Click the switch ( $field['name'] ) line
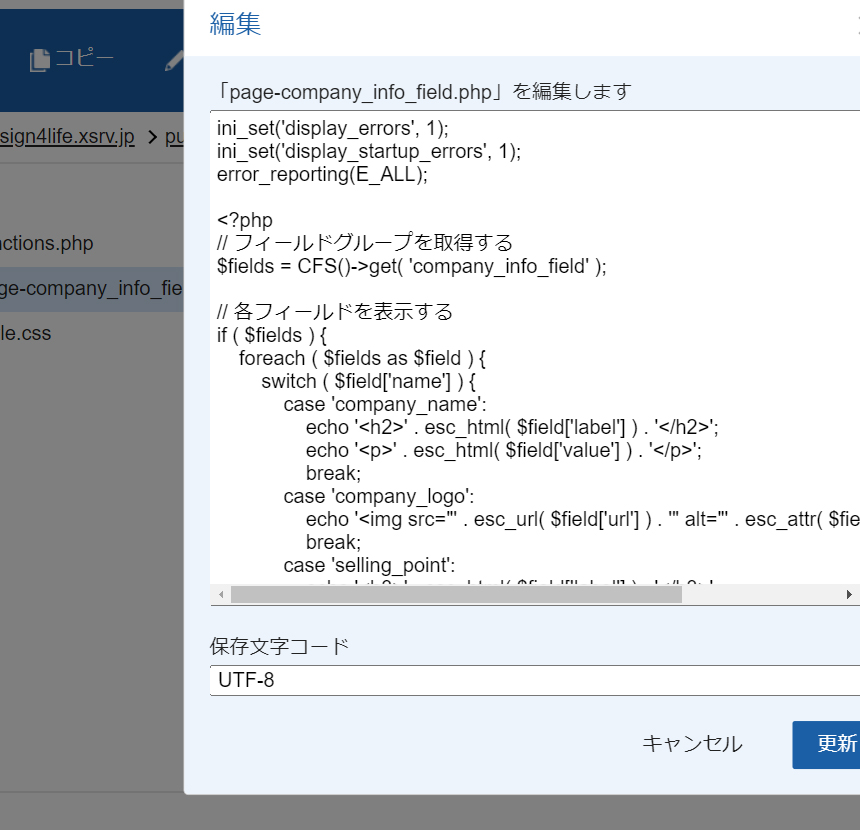860x830 pixels. pos(369,381)
